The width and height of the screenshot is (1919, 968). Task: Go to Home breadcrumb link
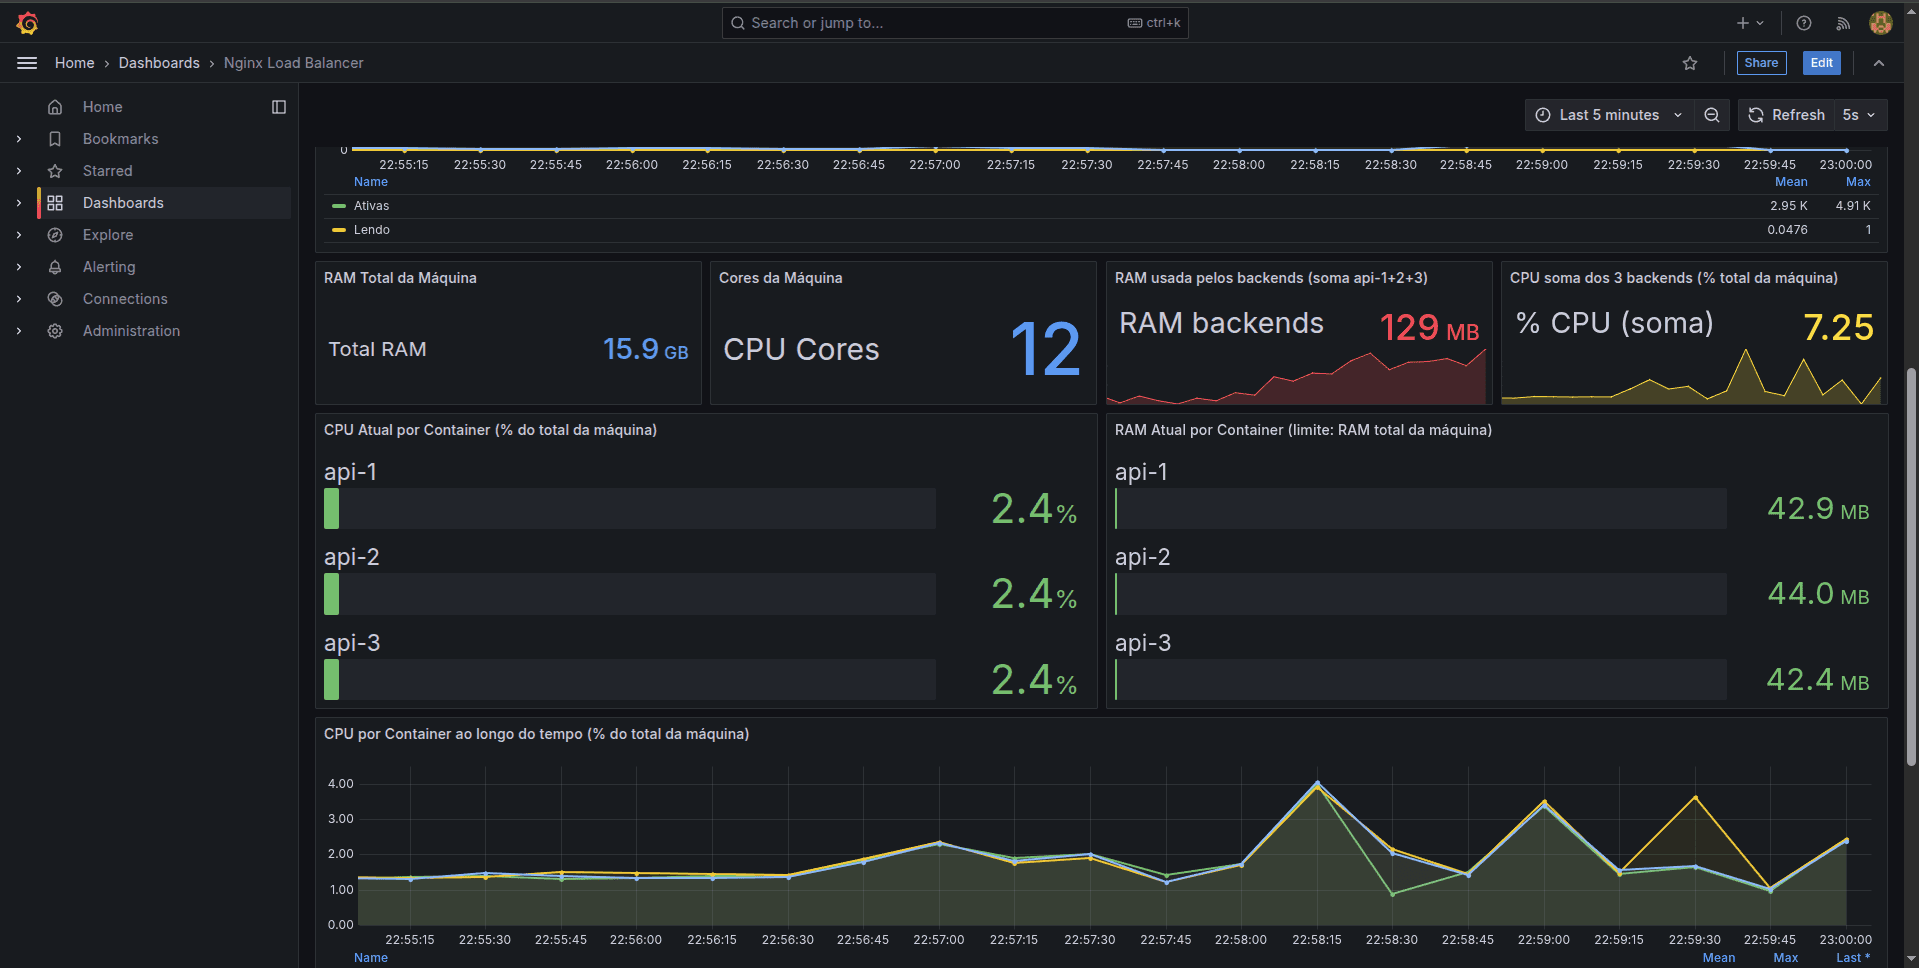(74, 63)
